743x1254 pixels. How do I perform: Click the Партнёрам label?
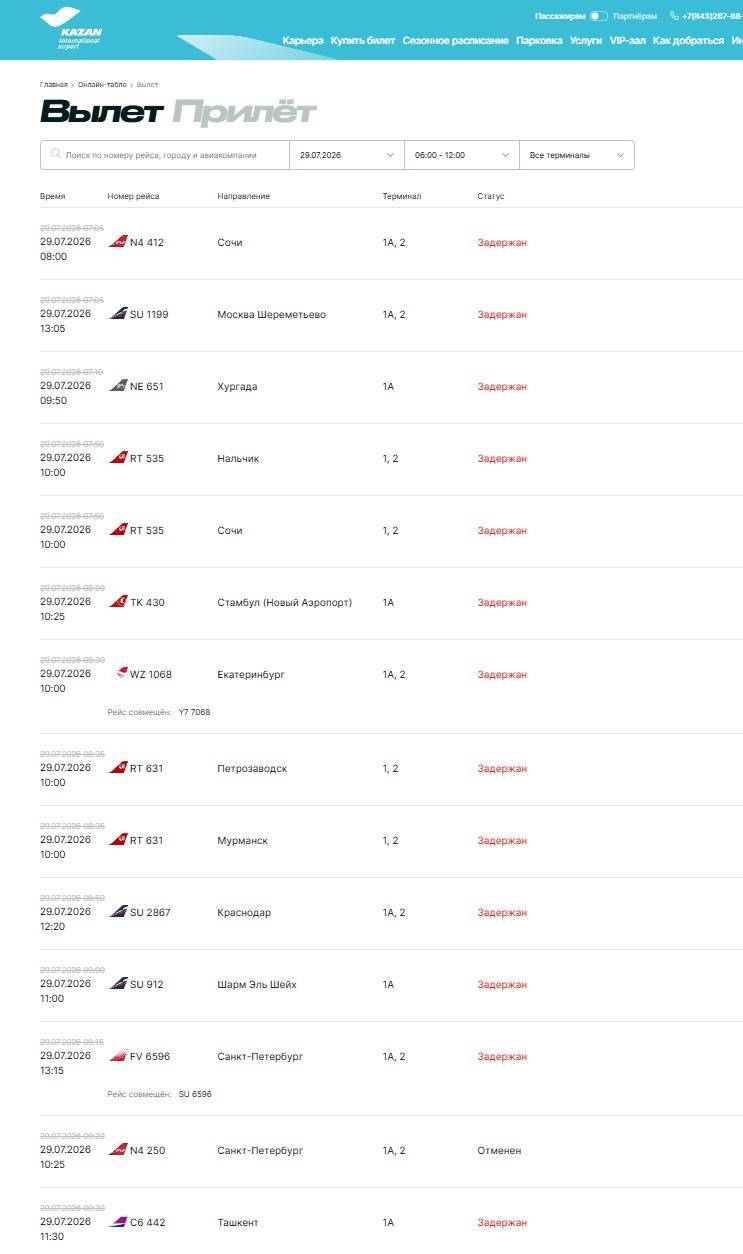(635, 16)
